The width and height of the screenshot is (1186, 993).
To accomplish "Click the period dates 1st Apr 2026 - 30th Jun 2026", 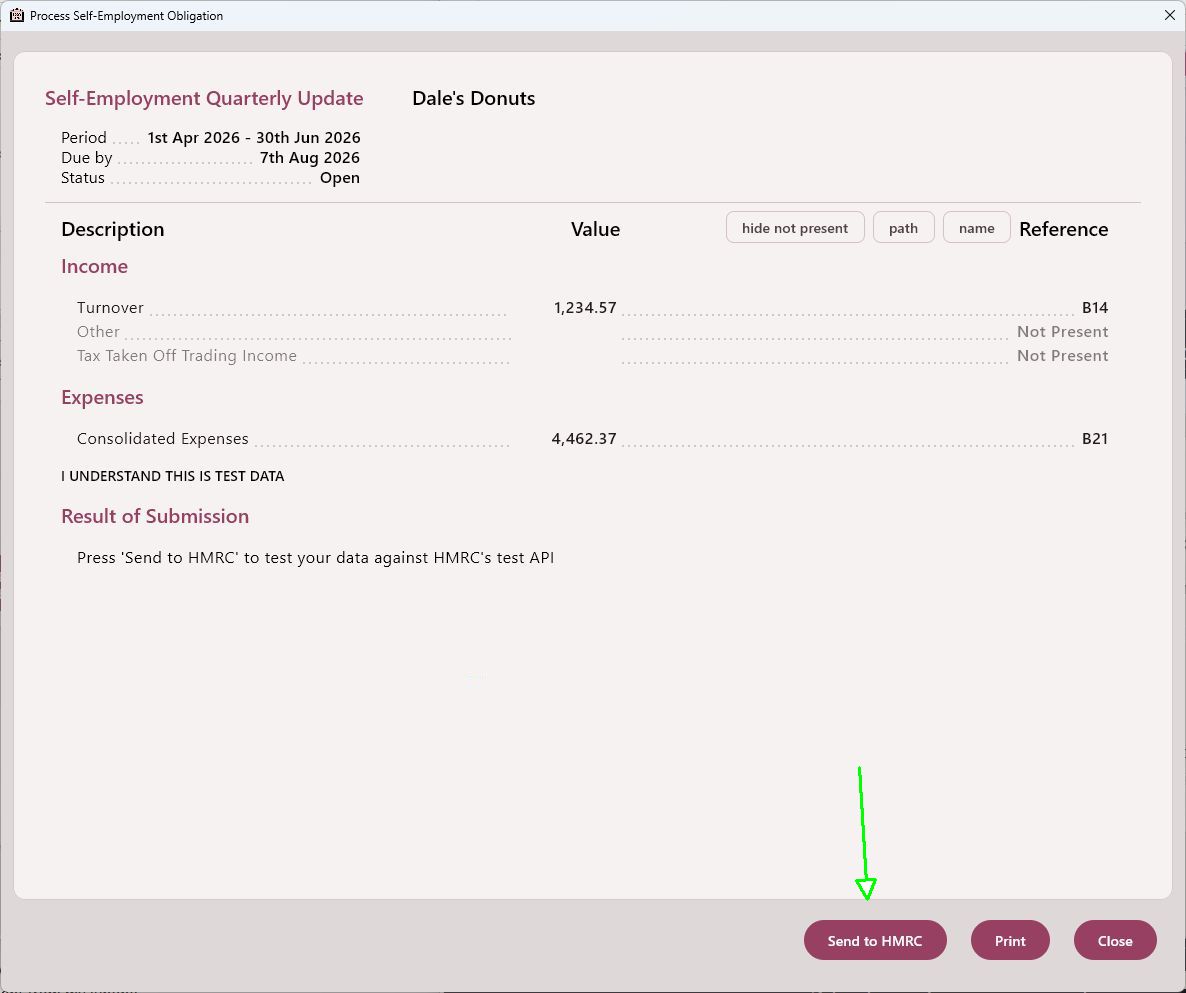I will point(253,138).
